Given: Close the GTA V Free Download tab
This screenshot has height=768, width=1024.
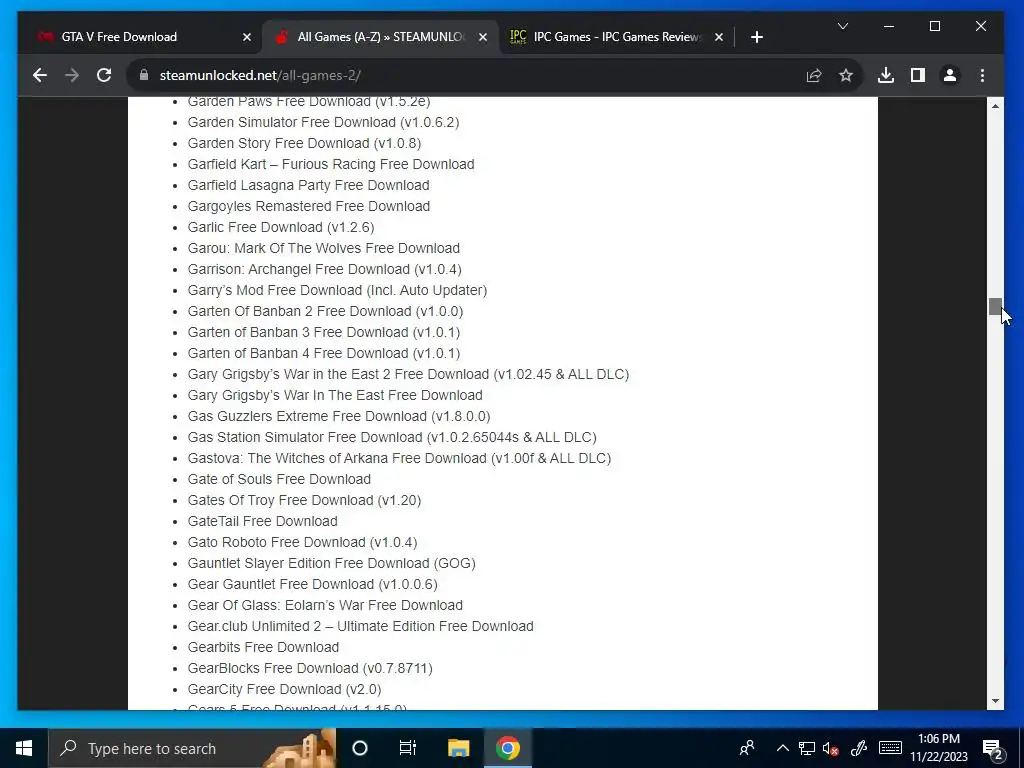Looking at the screenshot, I should click(247, 37).
